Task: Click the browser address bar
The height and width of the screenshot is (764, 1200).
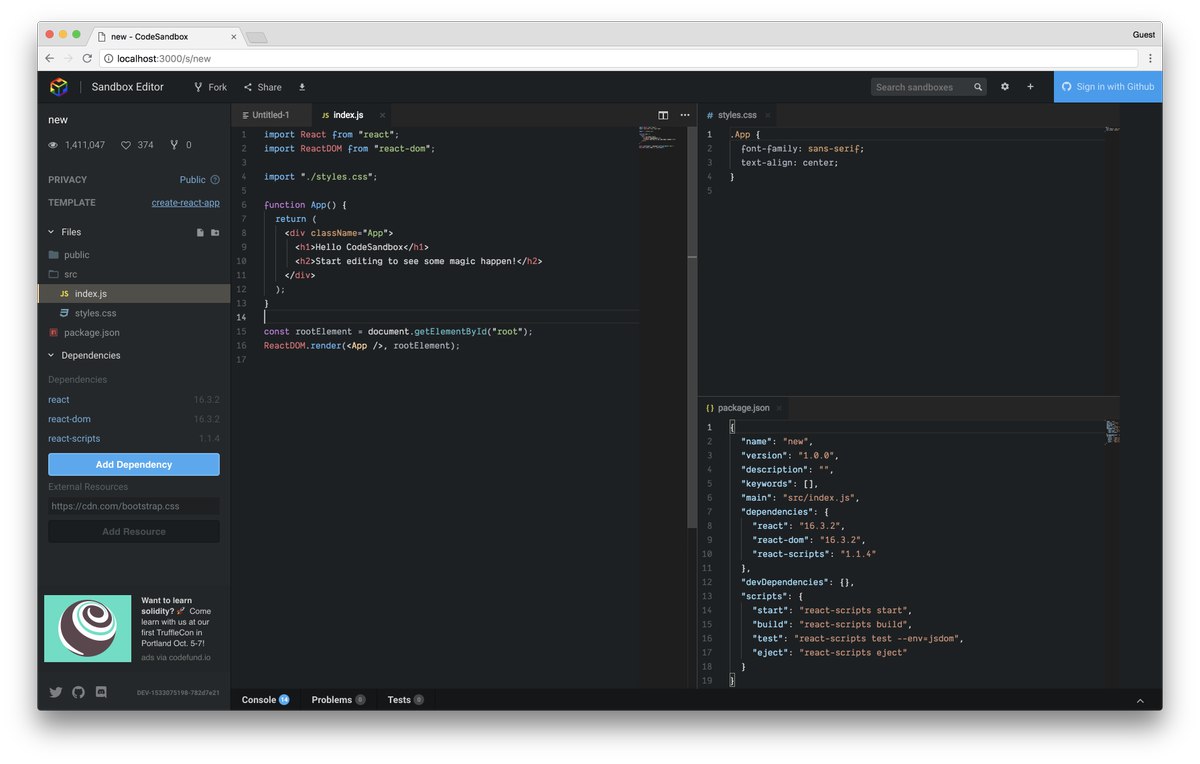Action: click(620, 58)
